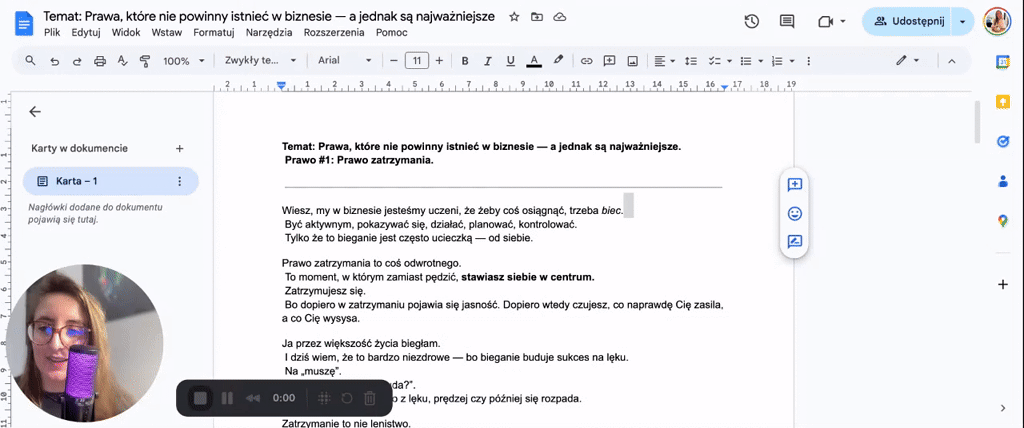Open editing mode pencil dropdown
Screen dimensions: 1024x428
pos(908,61)
